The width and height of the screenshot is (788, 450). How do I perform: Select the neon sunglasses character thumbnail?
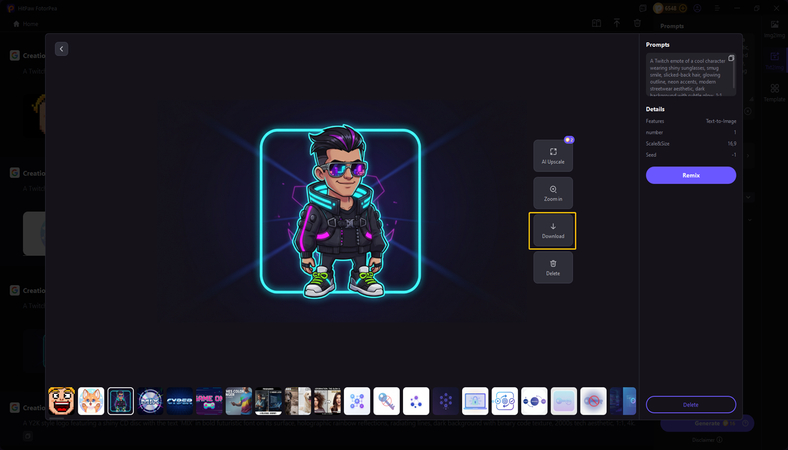(121, 401)
